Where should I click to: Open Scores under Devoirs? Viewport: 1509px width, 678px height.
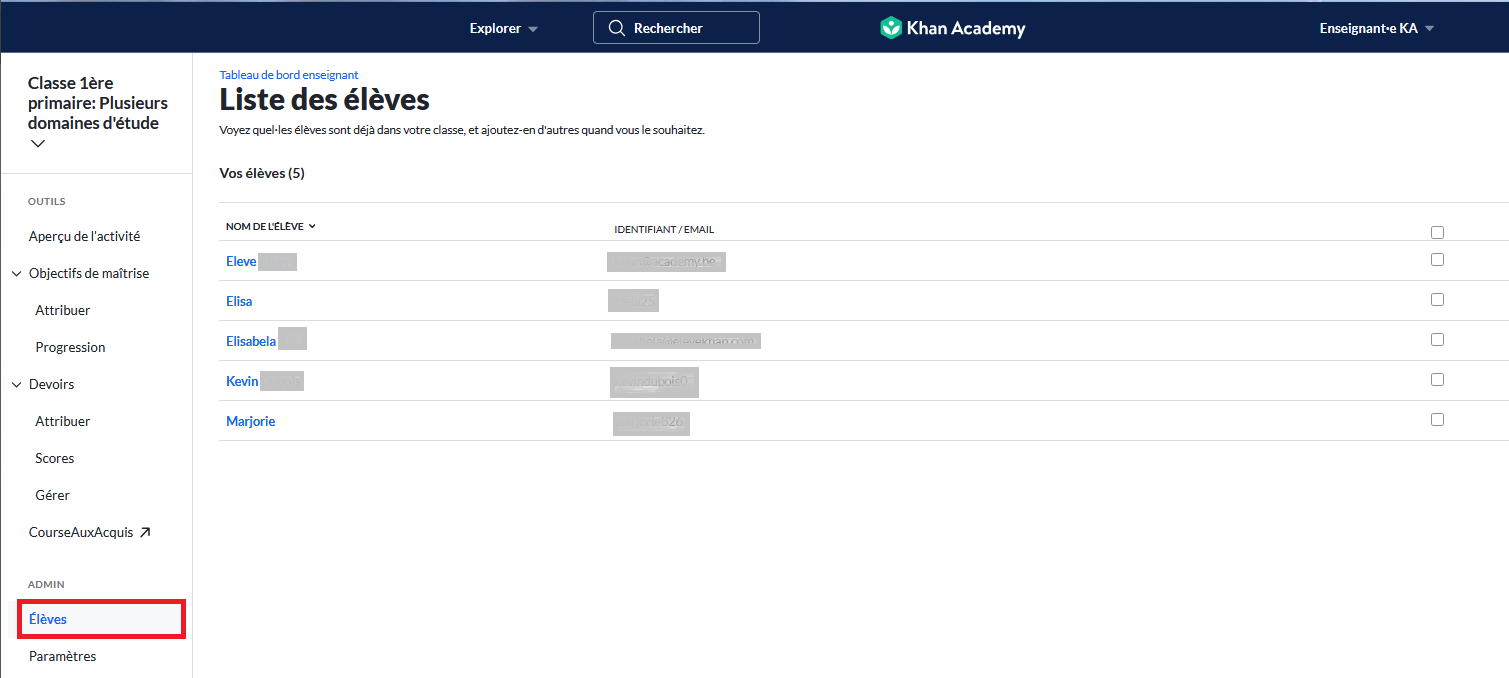tap(55, 459)
